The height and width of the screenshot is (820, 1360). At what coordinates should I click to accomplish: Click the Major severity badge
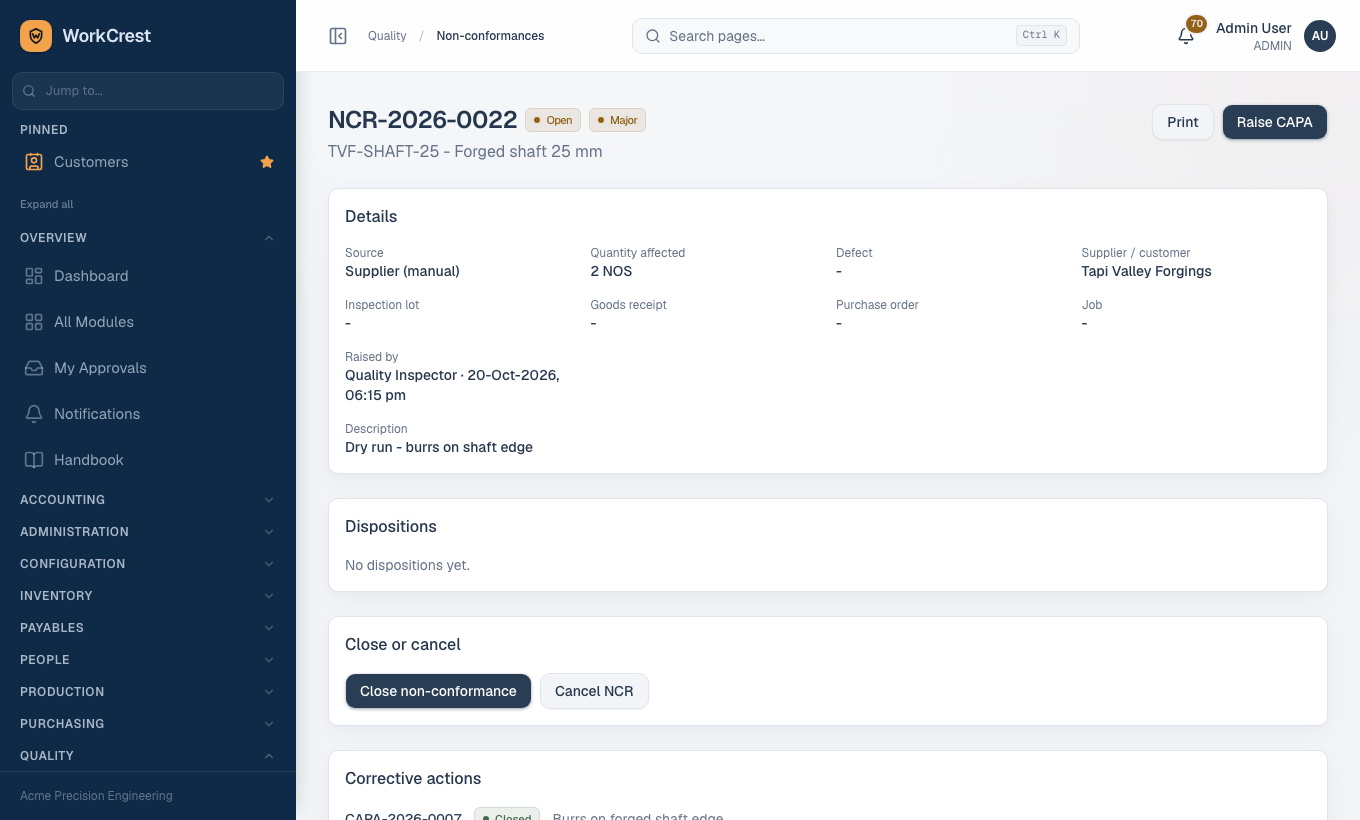pyautogui.click(x=617, y=120)
